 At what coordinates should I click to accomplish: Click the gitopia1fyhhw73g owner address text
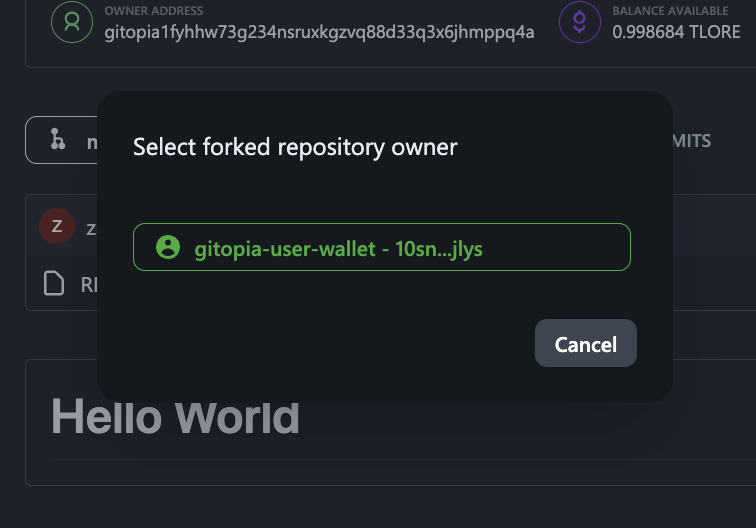pos(318,31)
